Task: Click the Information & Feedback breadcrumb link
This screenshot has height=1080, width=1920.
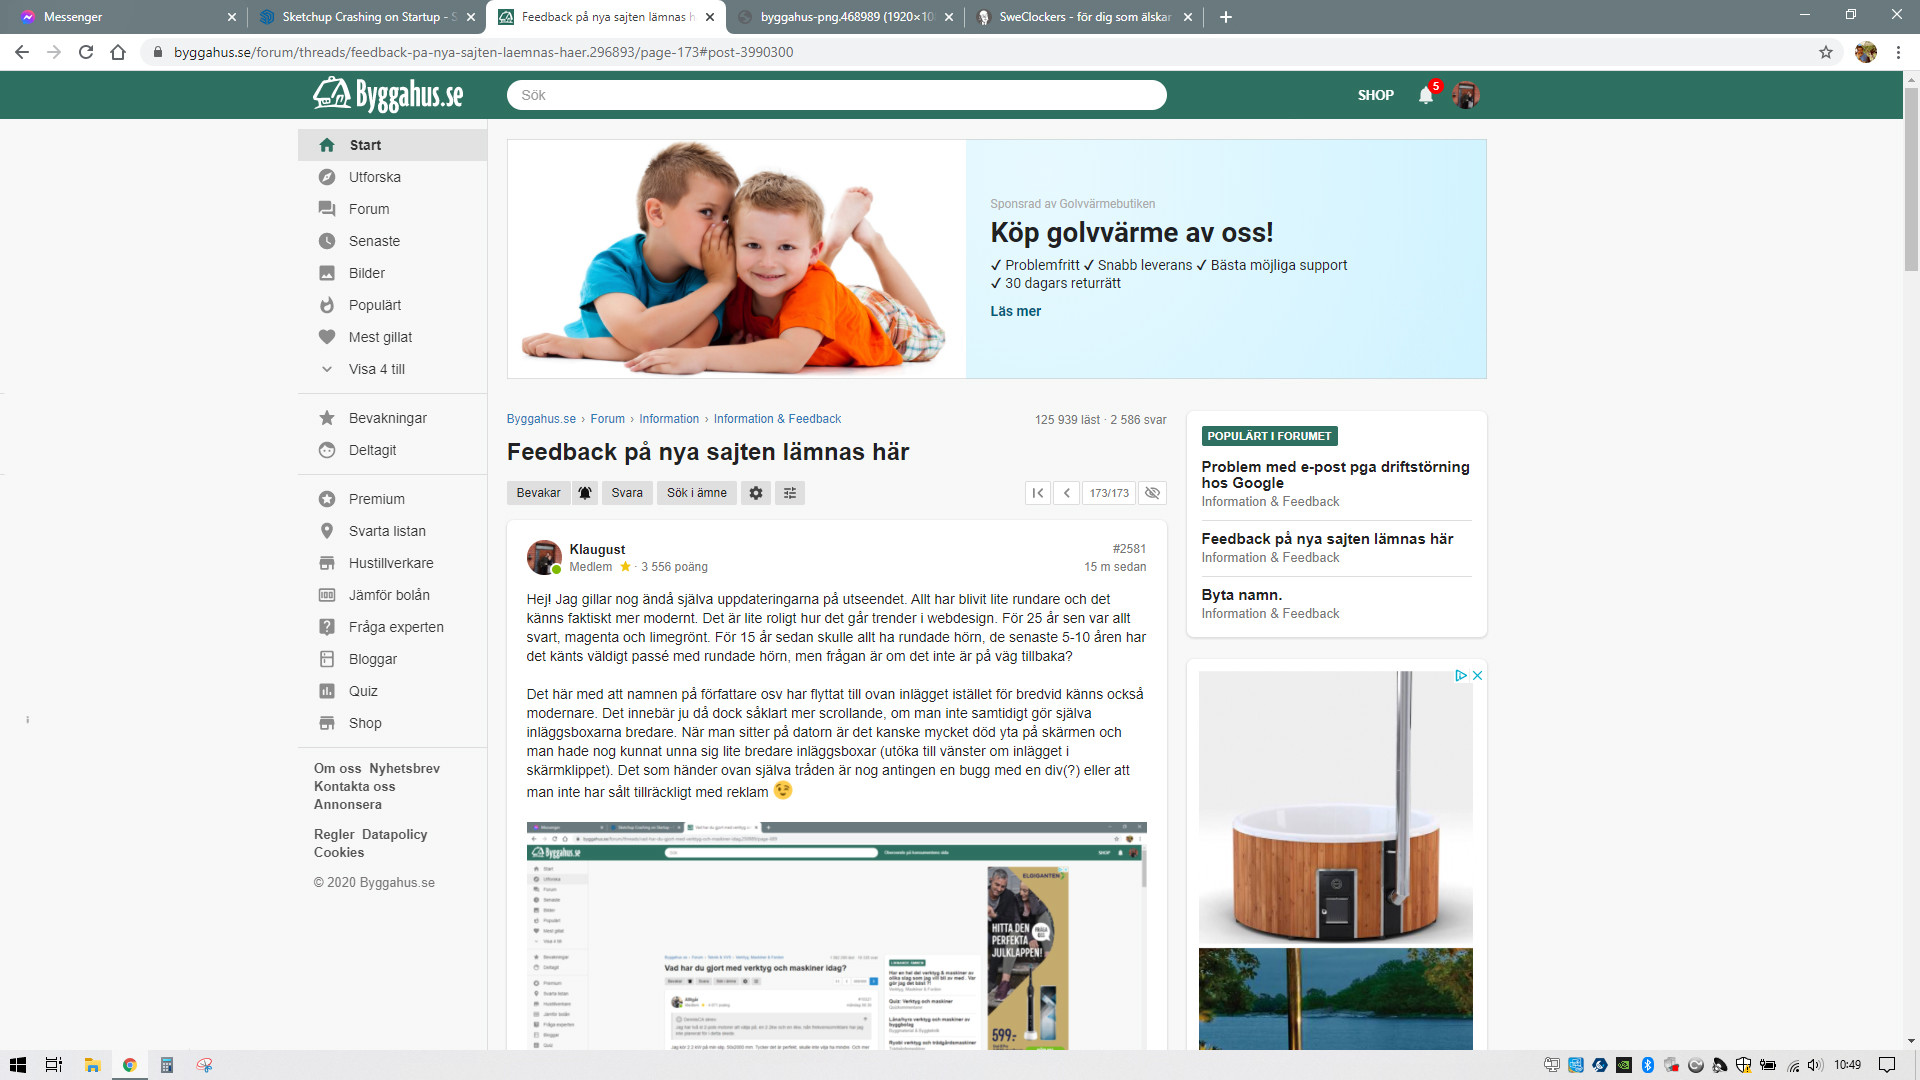Action: point(777,419)
